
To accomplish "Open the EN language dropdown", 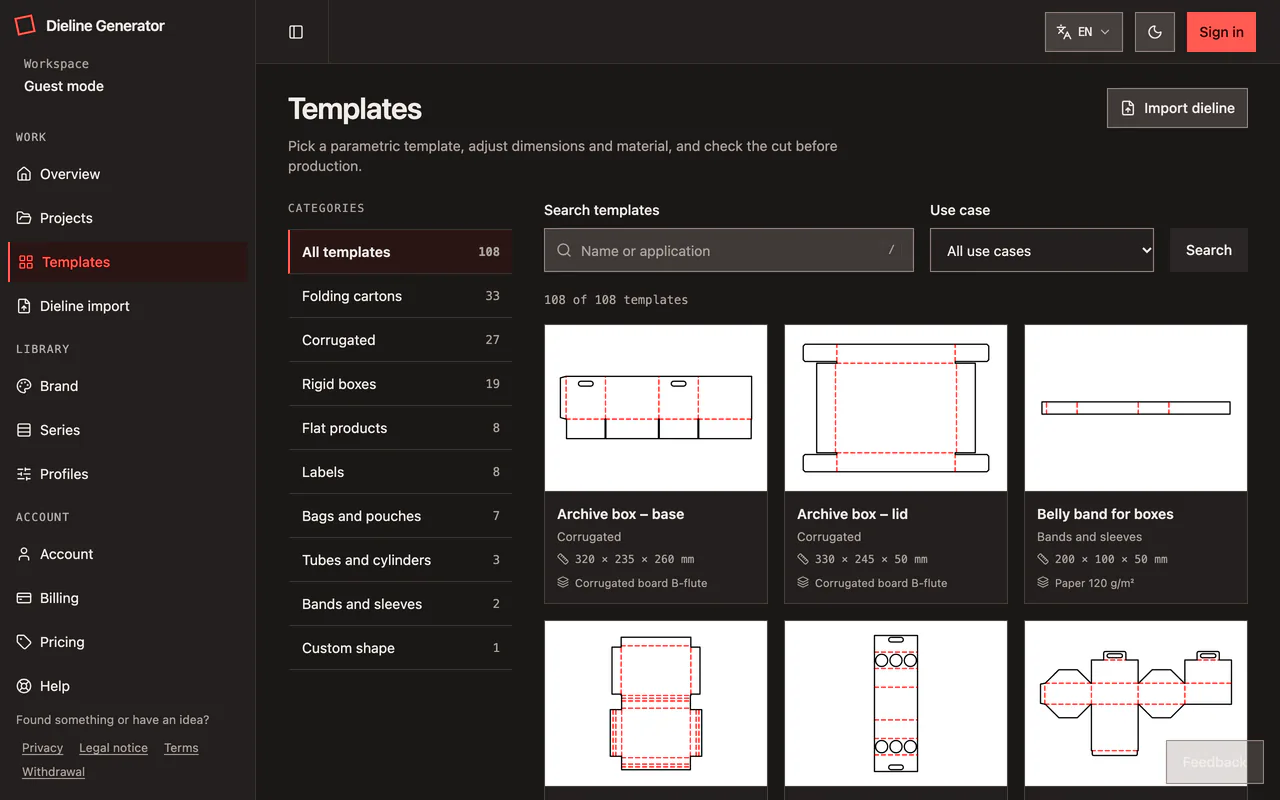I will 1084,32.
